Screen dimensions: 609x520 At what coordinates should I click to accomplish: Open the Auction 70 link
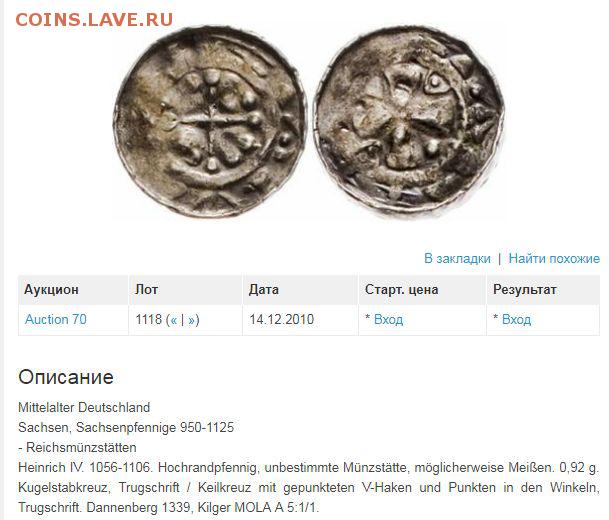pos(56,319)
